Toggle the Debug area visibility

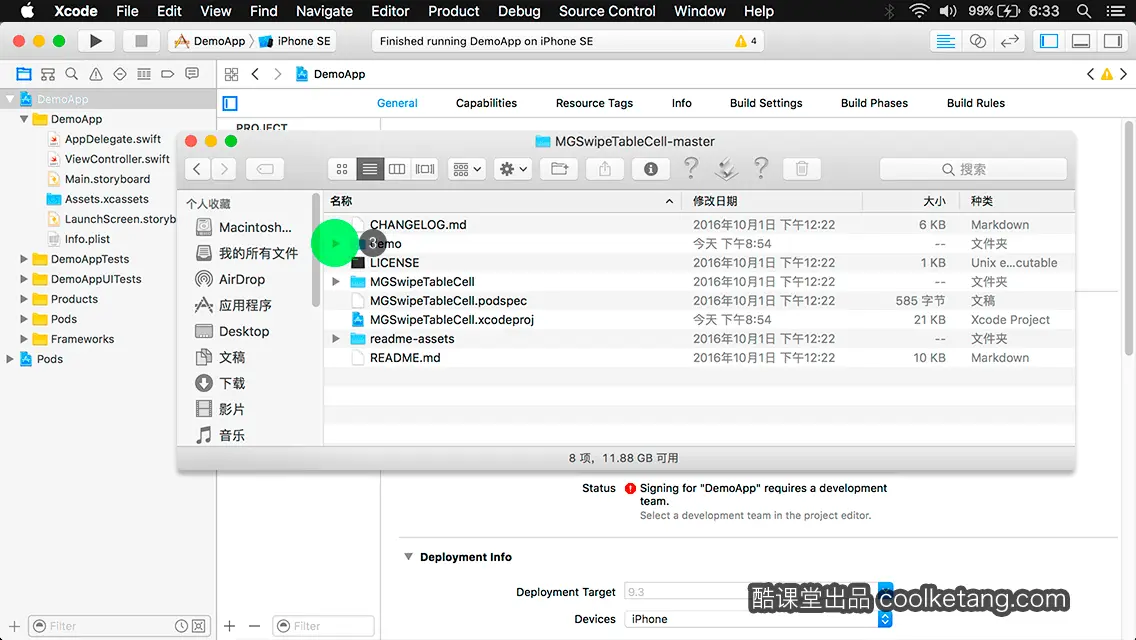(1081, 41)
